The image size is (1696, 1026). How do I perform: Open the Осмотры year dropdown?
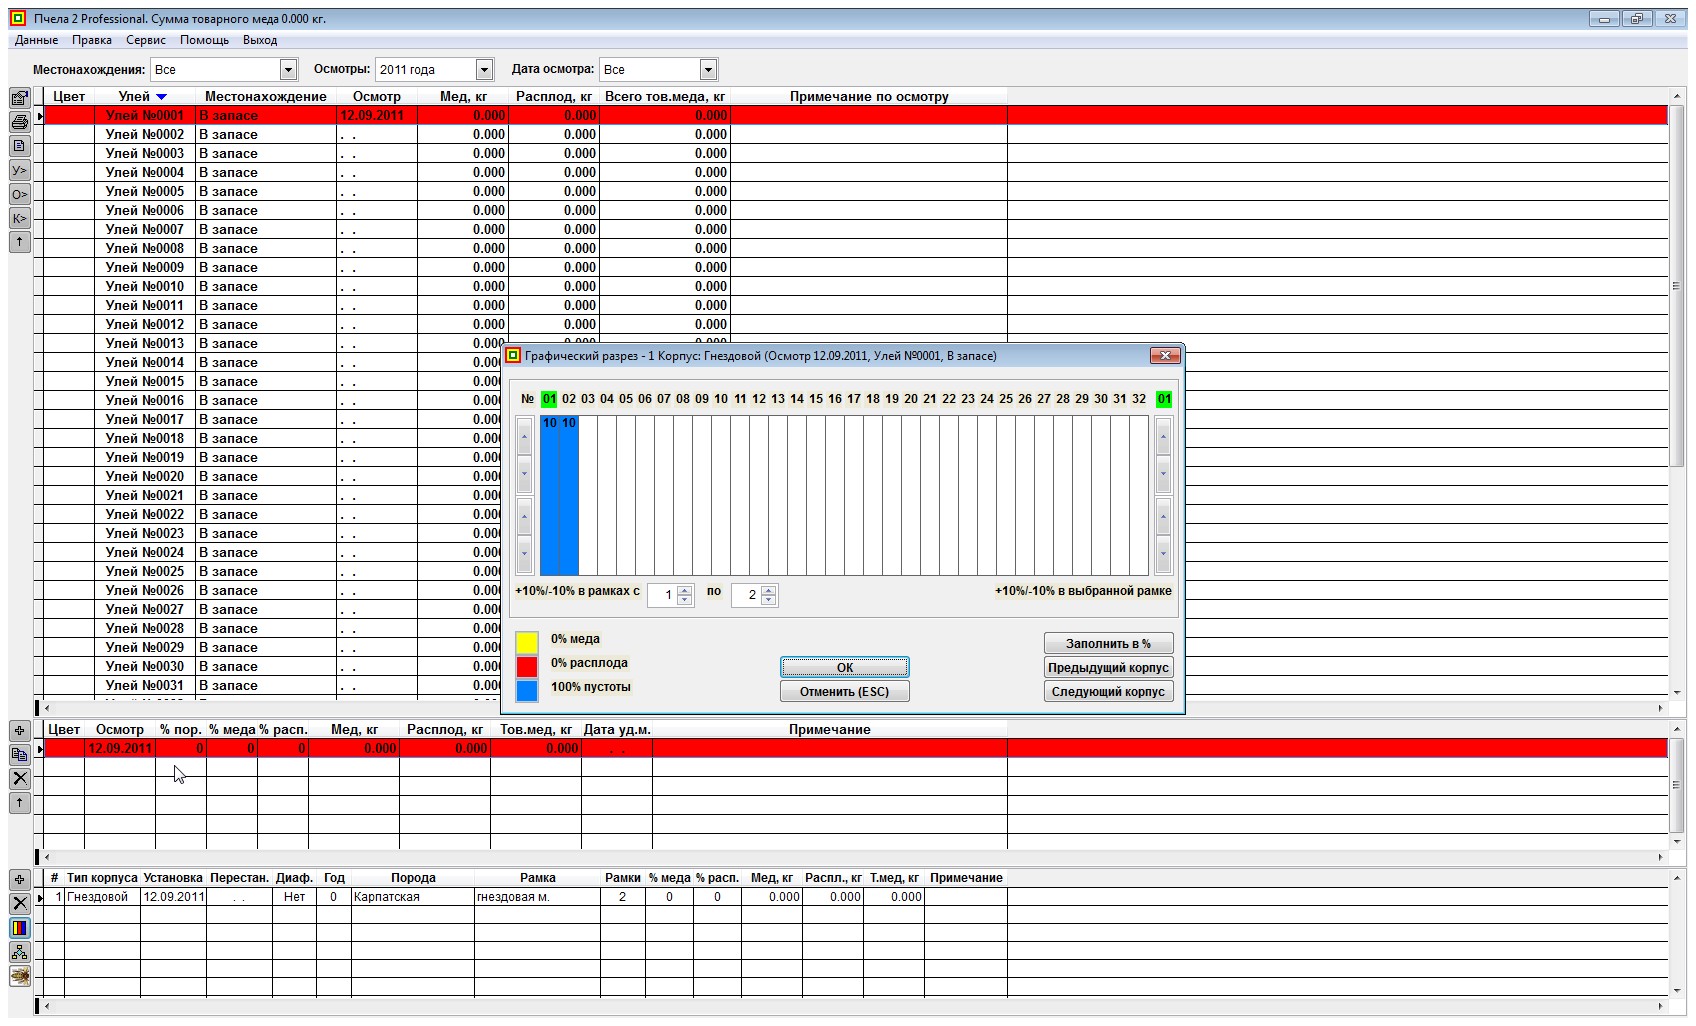(x=485, y=70)
